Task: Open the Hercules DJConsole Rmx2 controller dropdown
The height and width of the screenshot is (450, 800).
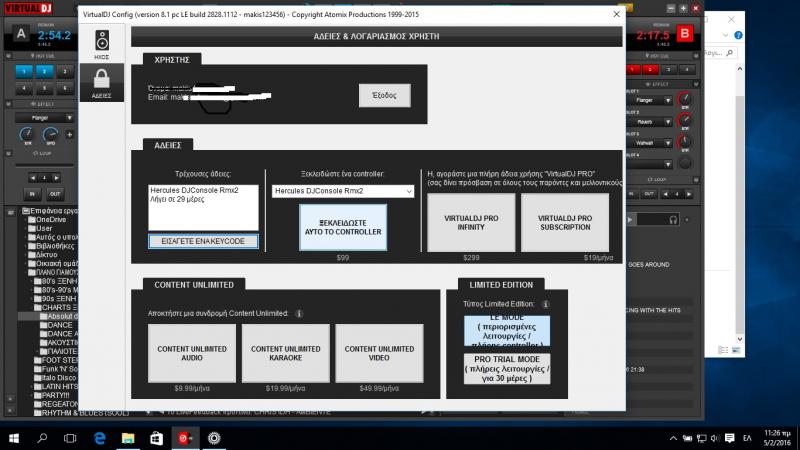Action: pyautogui.click(x=343, y=191)
